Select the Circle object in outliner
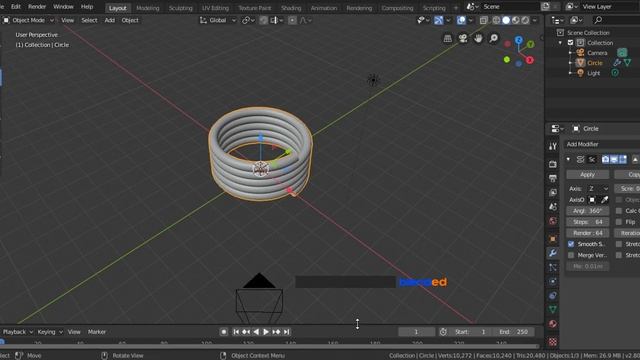Screen dimensions: 640x360 click(x=595, y=63)
